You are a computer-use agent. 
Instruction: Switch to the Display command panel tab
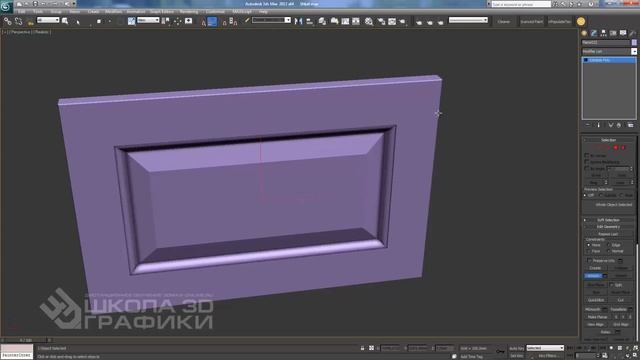(x=623, y=33)
